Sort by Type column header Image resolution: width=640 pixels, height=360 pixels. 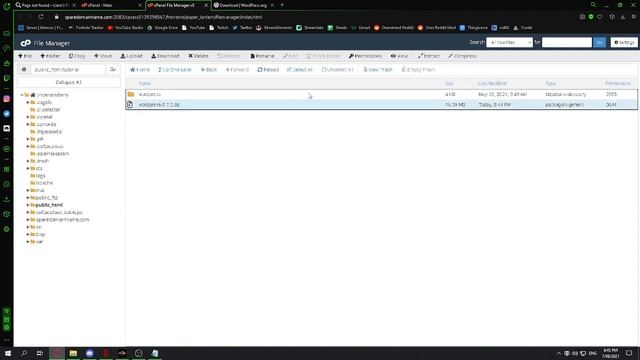pyautogui.click(x=550, y=83)
